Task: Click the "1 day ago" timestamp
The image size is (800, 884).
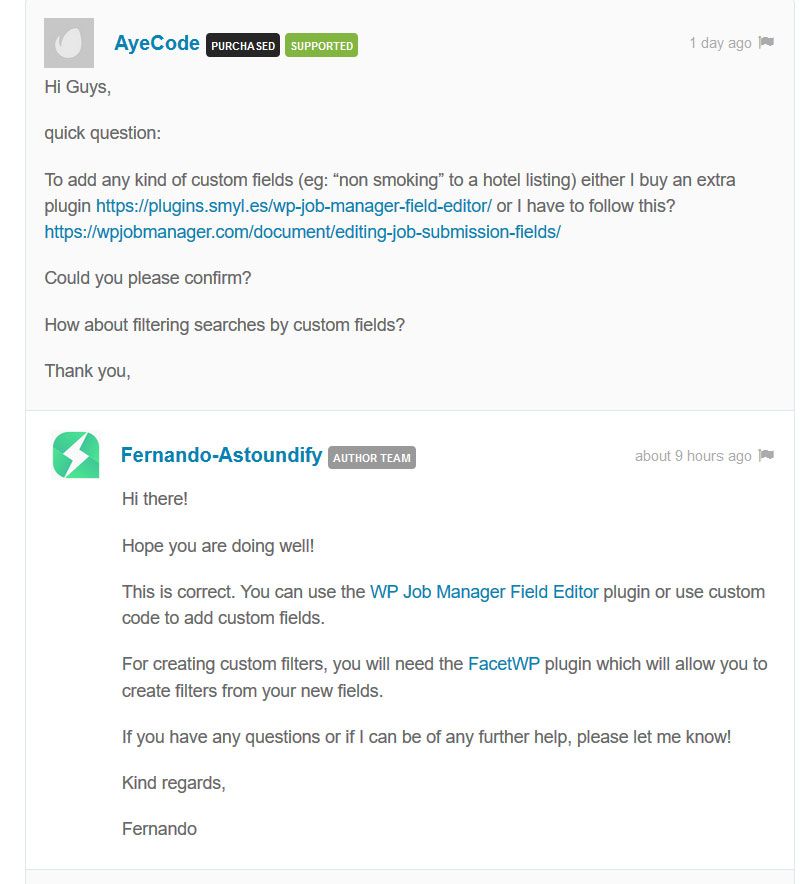Action: [720, 43]
